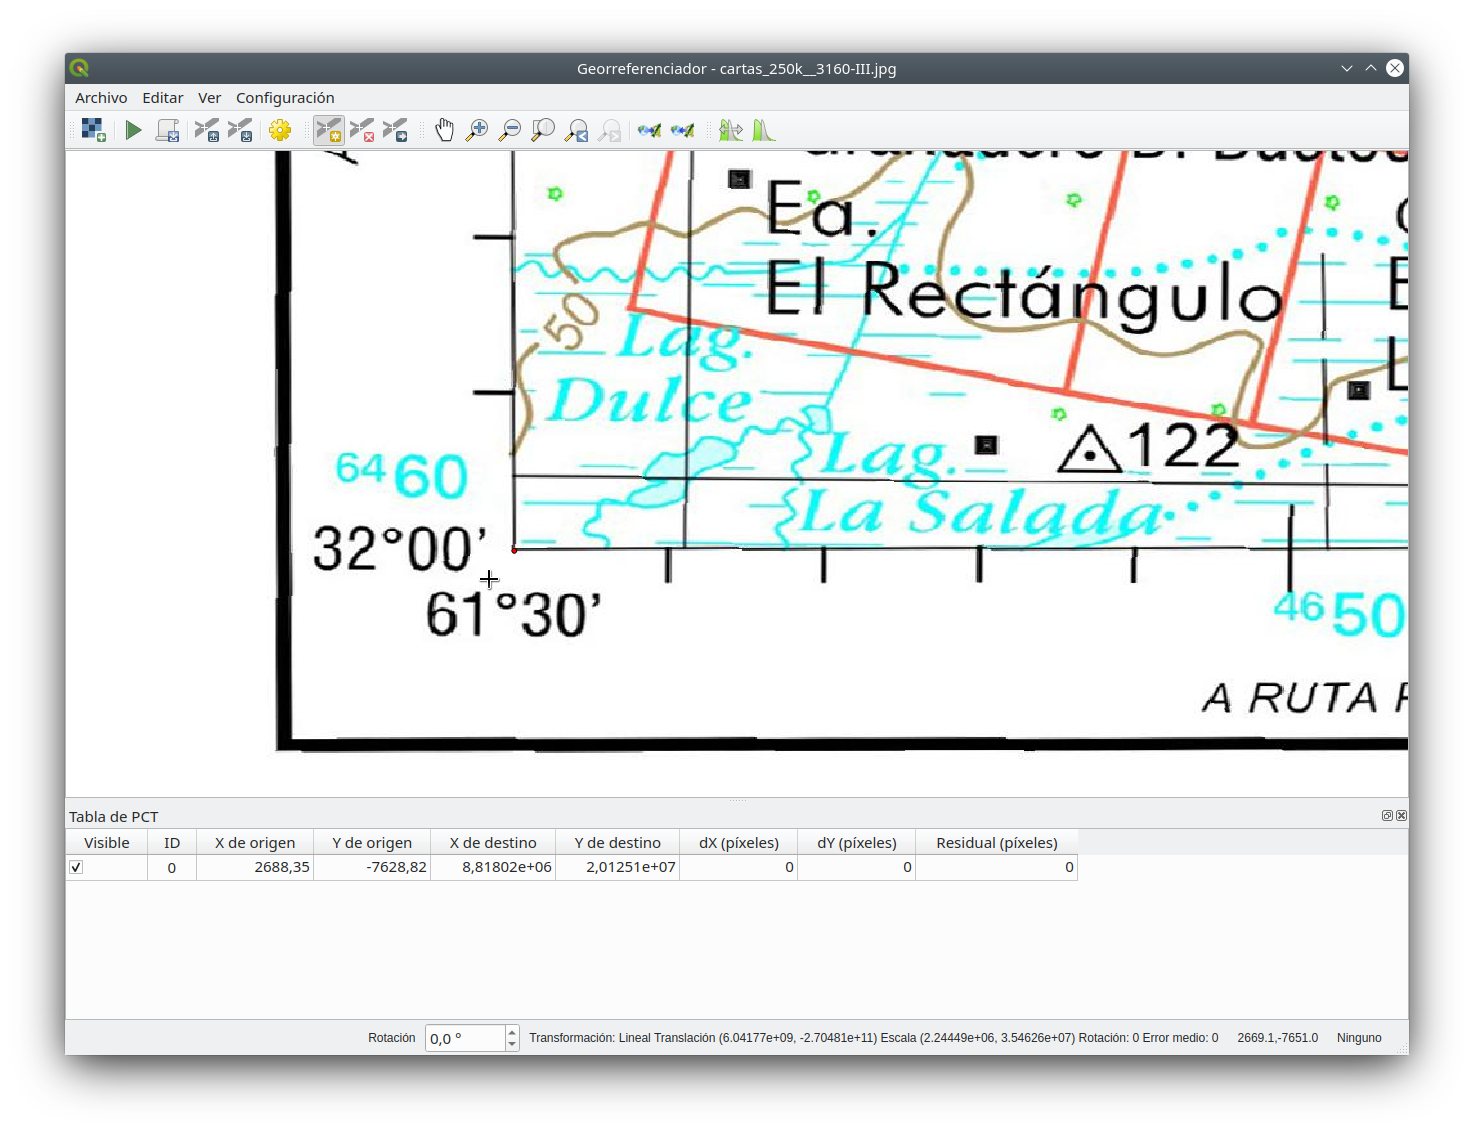Viewport: 1474px width, 1132px height.
Task: Uncheck Visible checkbox for point 0
Action: 76,867
